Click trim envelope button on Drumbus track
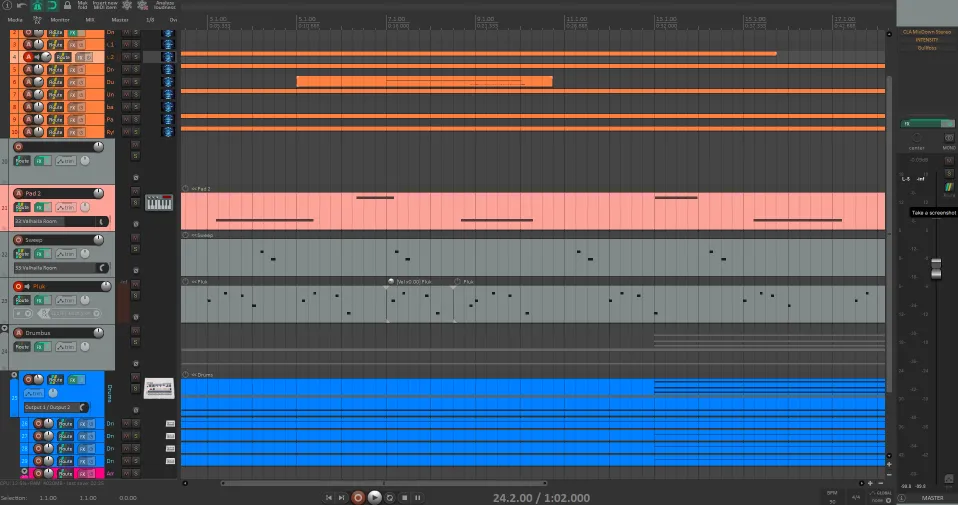The width and height of the screenshot is (958, 505). tap(65, 347)
